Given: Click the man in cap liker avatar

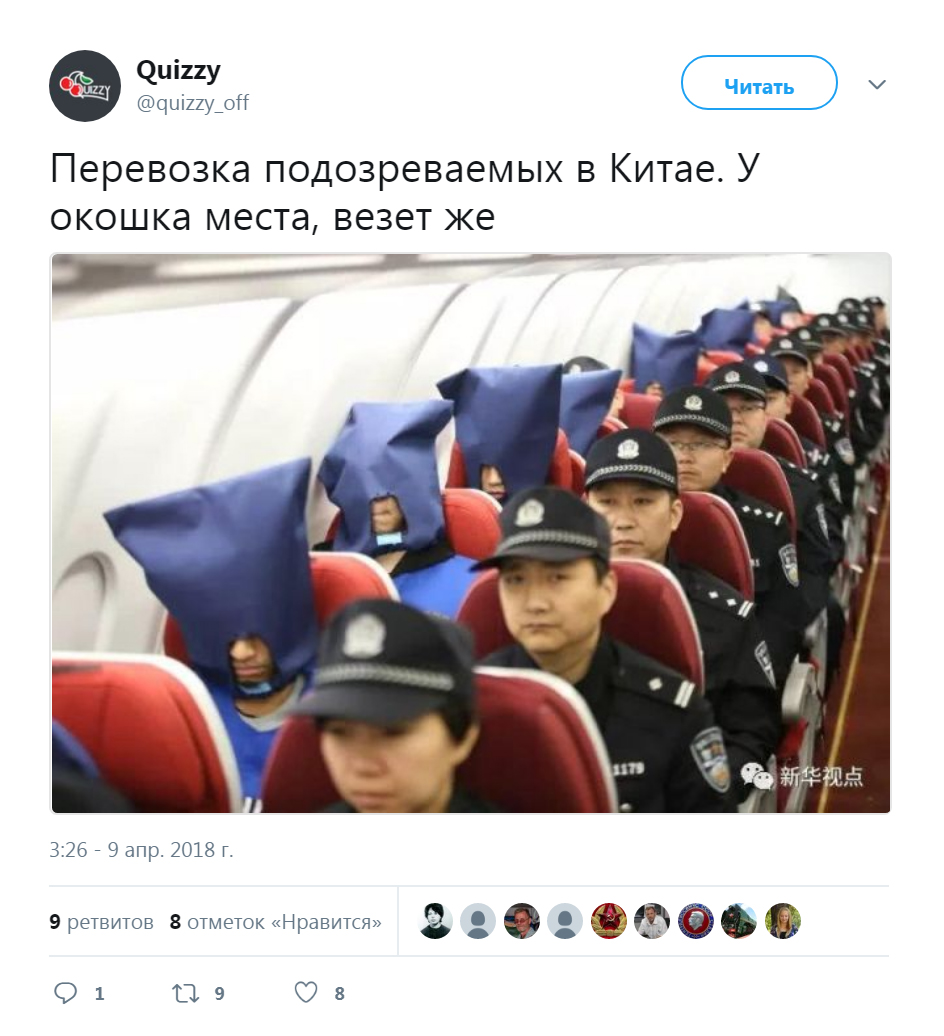Looking at the screenshot, I should click(522, 921).
